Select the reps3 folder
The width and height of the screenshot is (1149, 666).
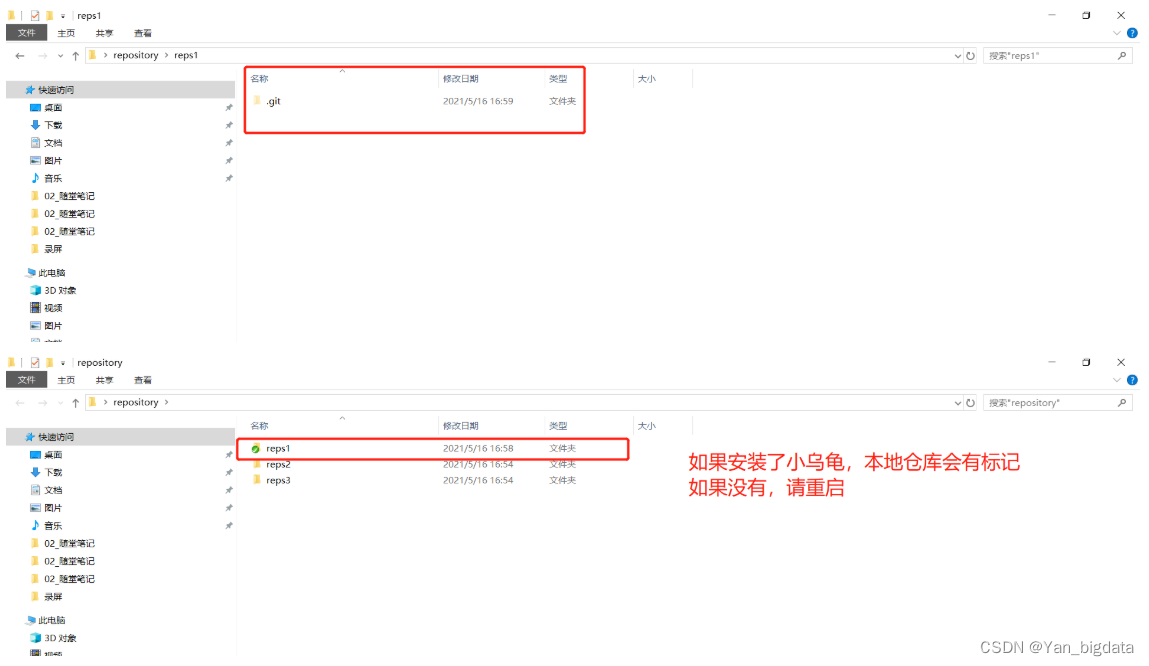(x=278, y=481)
